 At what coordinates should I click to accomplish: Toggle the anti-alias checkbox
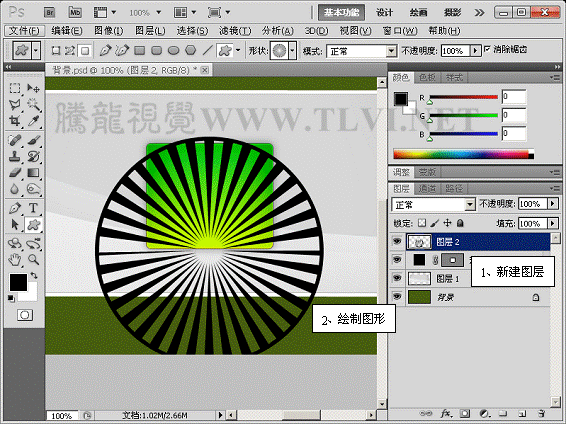(487, 49)
